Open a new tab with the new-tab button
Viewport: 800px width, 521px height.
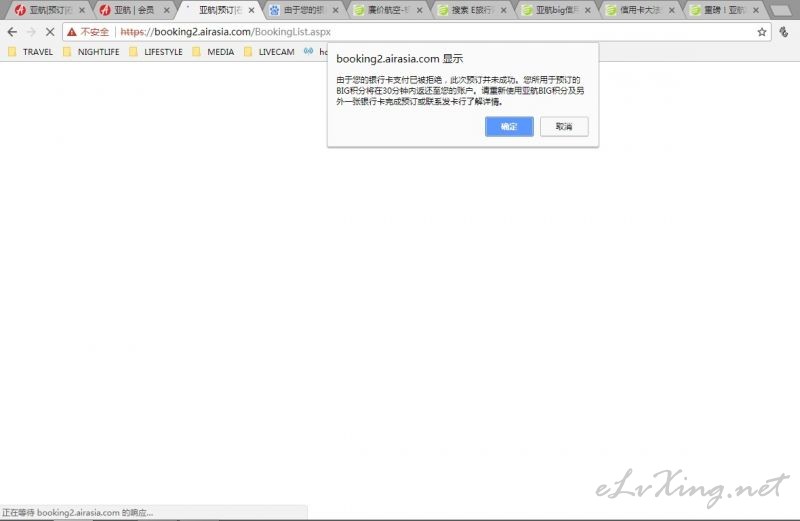[781, 10]
